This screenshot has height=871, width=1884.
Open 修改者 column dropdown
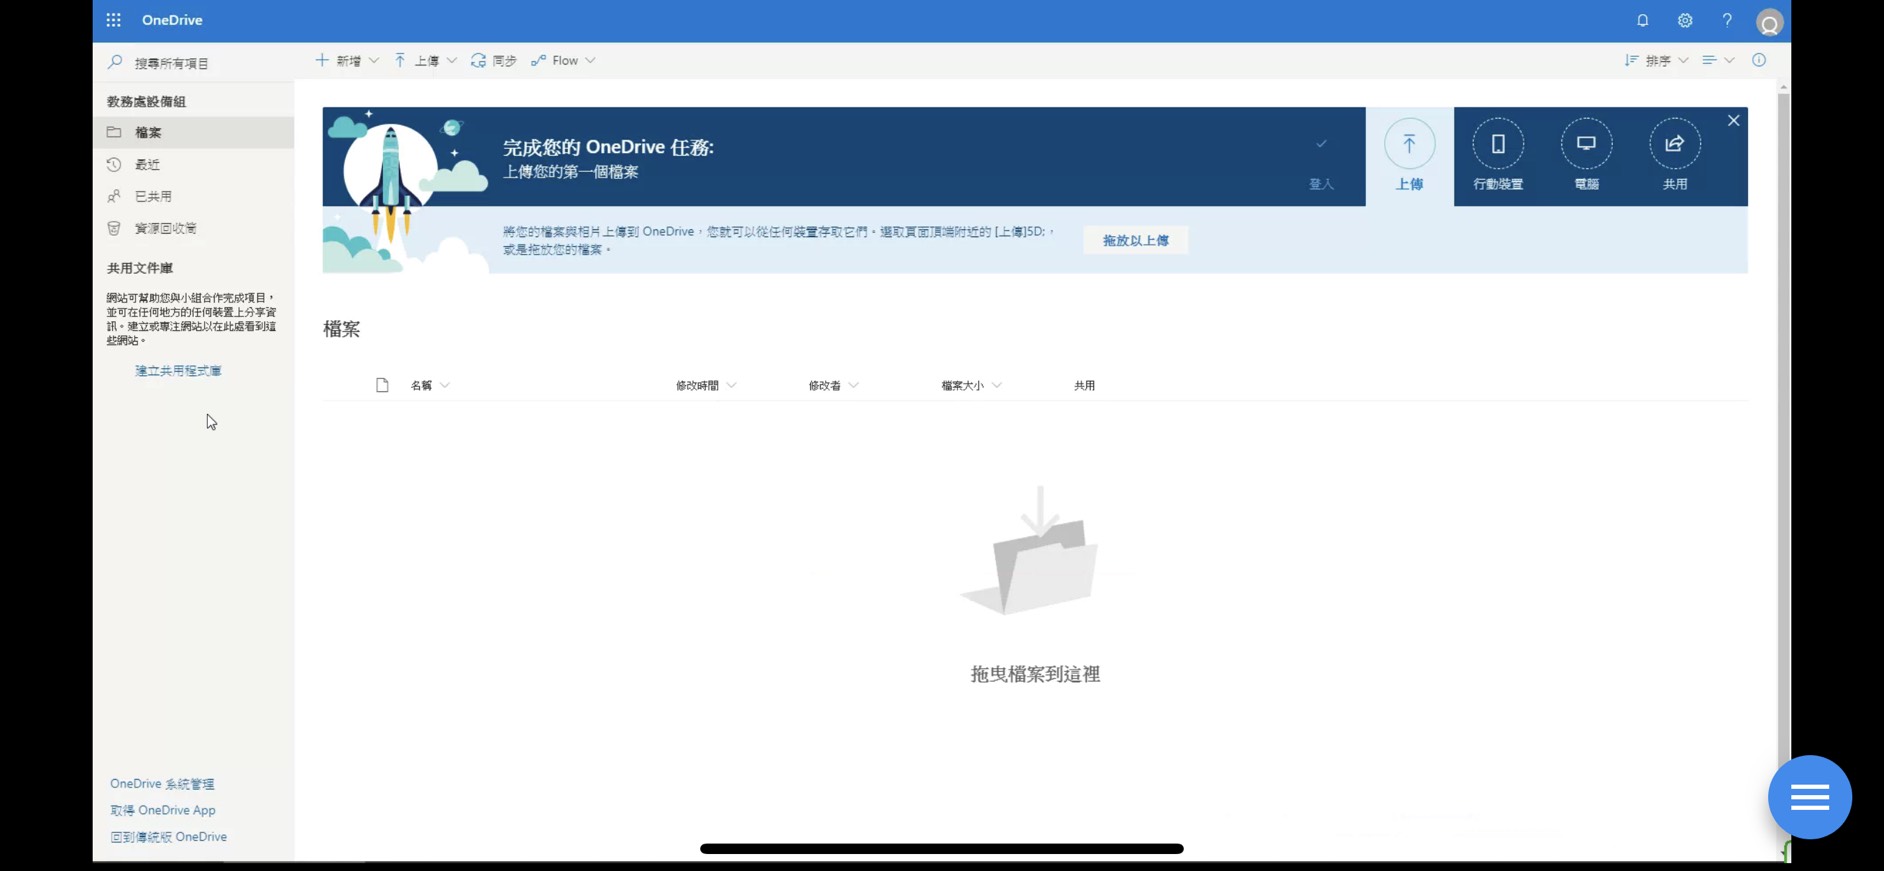(833, 385)
